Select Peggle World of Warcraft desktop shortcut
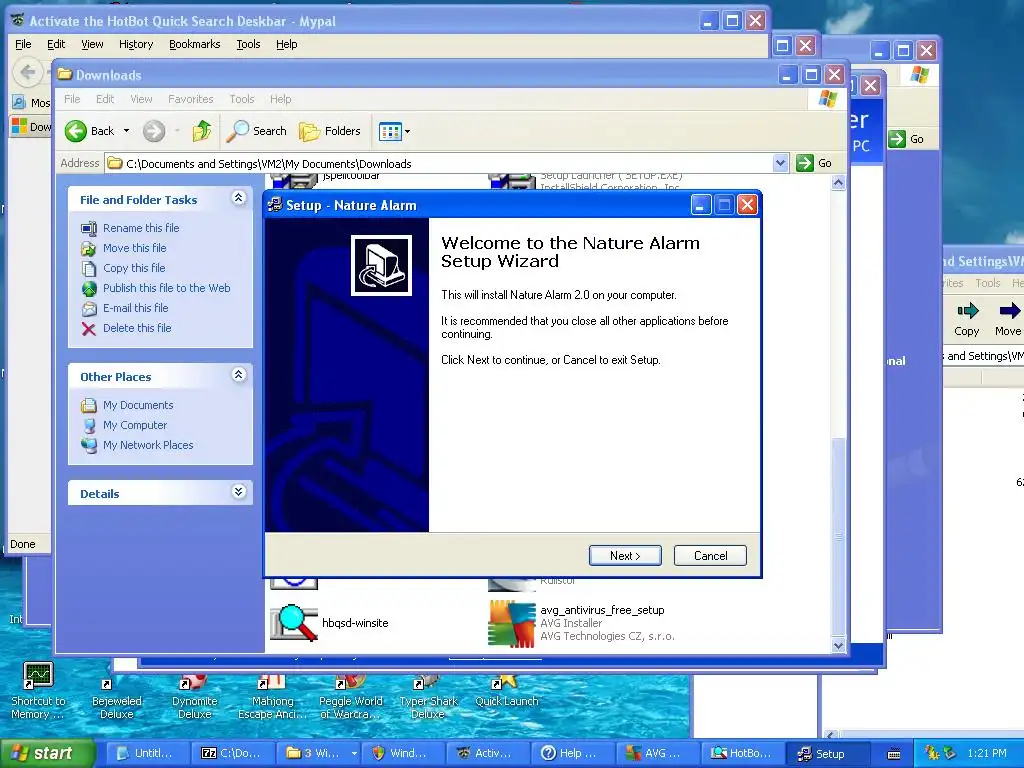This screenshot has width=1024, height=768. 351,698
